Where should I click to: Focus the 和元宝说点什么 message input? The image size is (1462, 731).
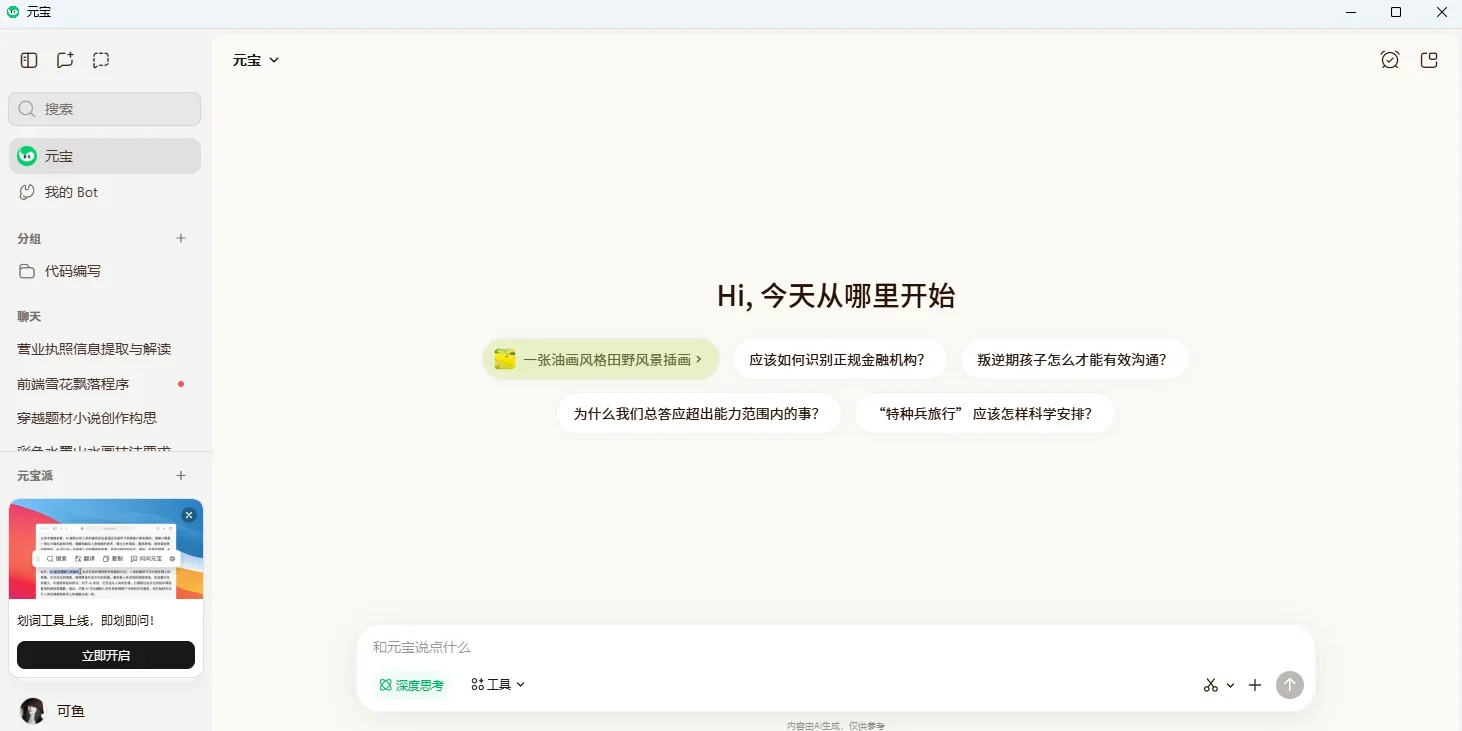(836, 647)
